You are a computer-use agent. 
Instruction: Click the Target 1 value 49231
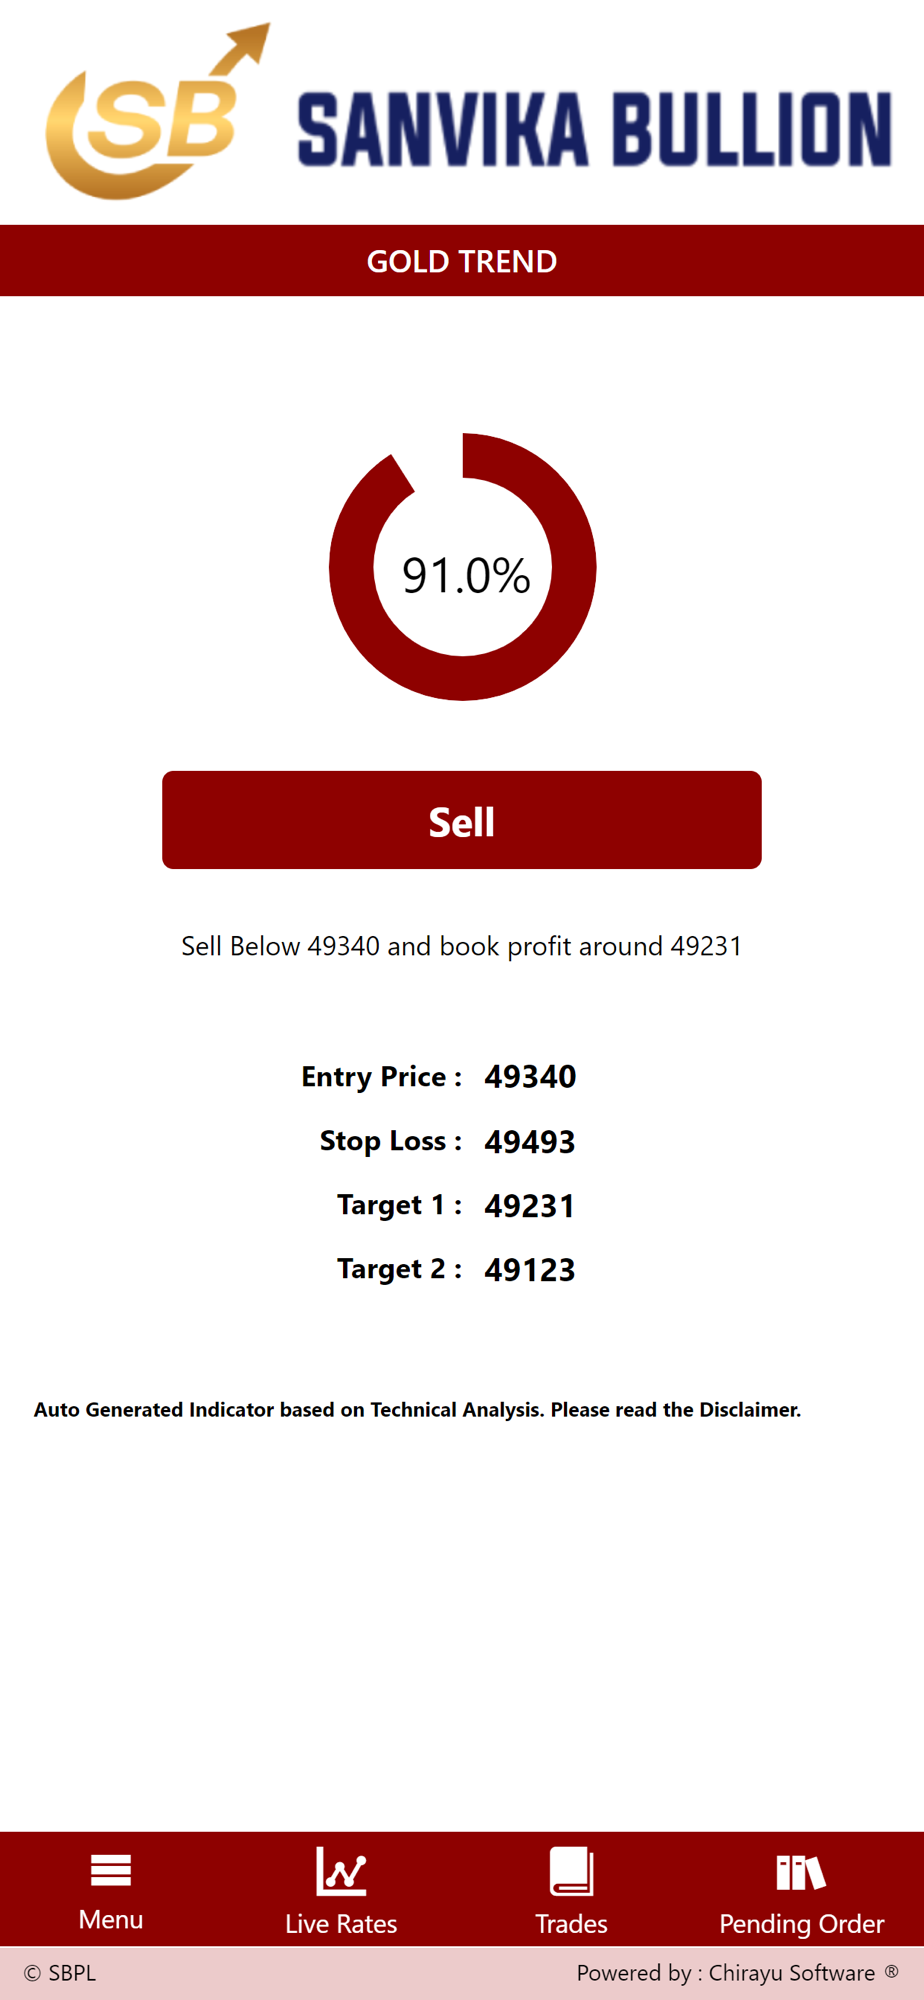coord(530,1206)
